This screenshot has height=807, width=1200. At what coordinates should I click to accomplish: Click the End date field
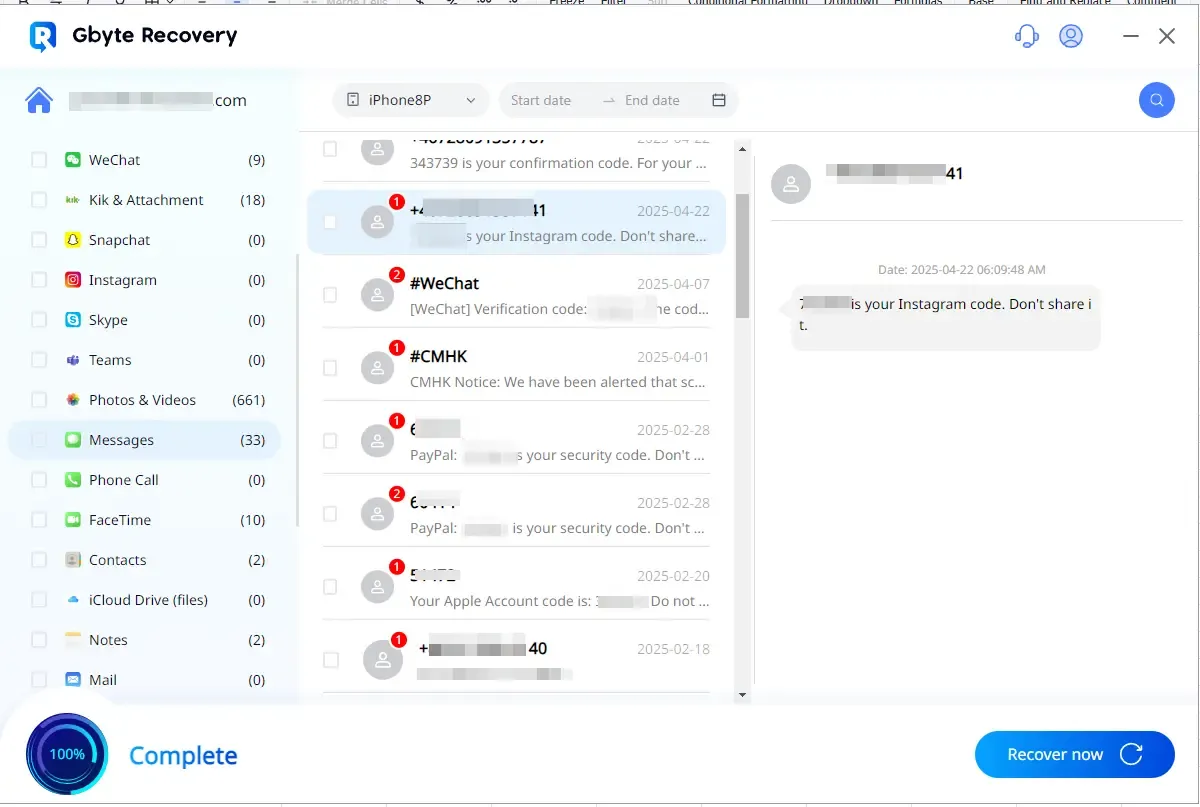[652, 100]
